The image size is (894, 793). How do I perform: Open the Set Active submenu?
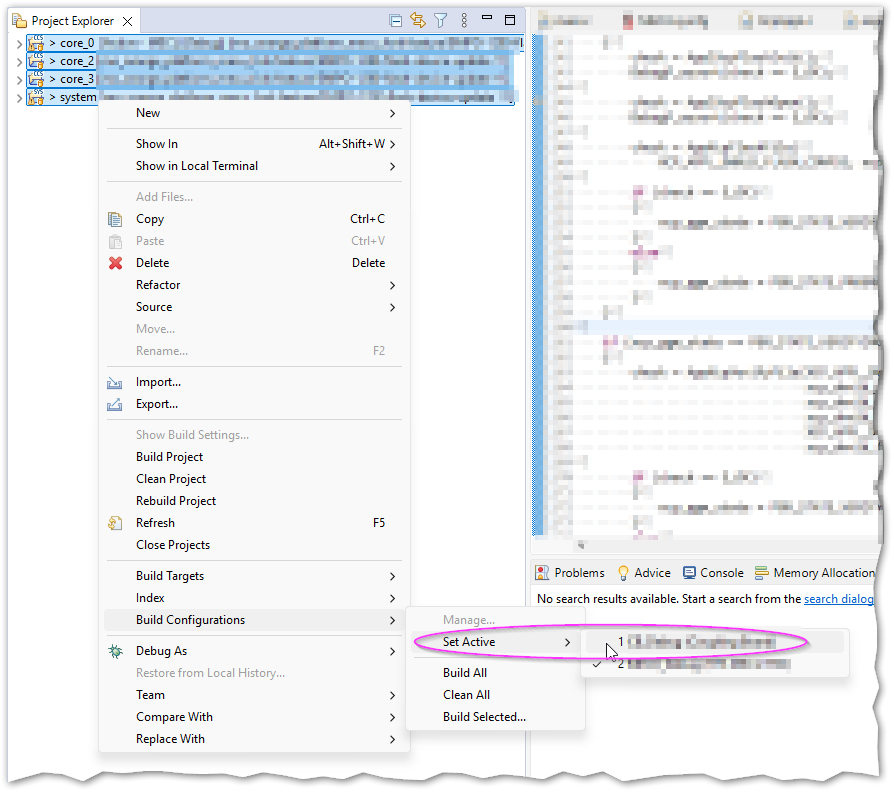click(x=495, y=642)
